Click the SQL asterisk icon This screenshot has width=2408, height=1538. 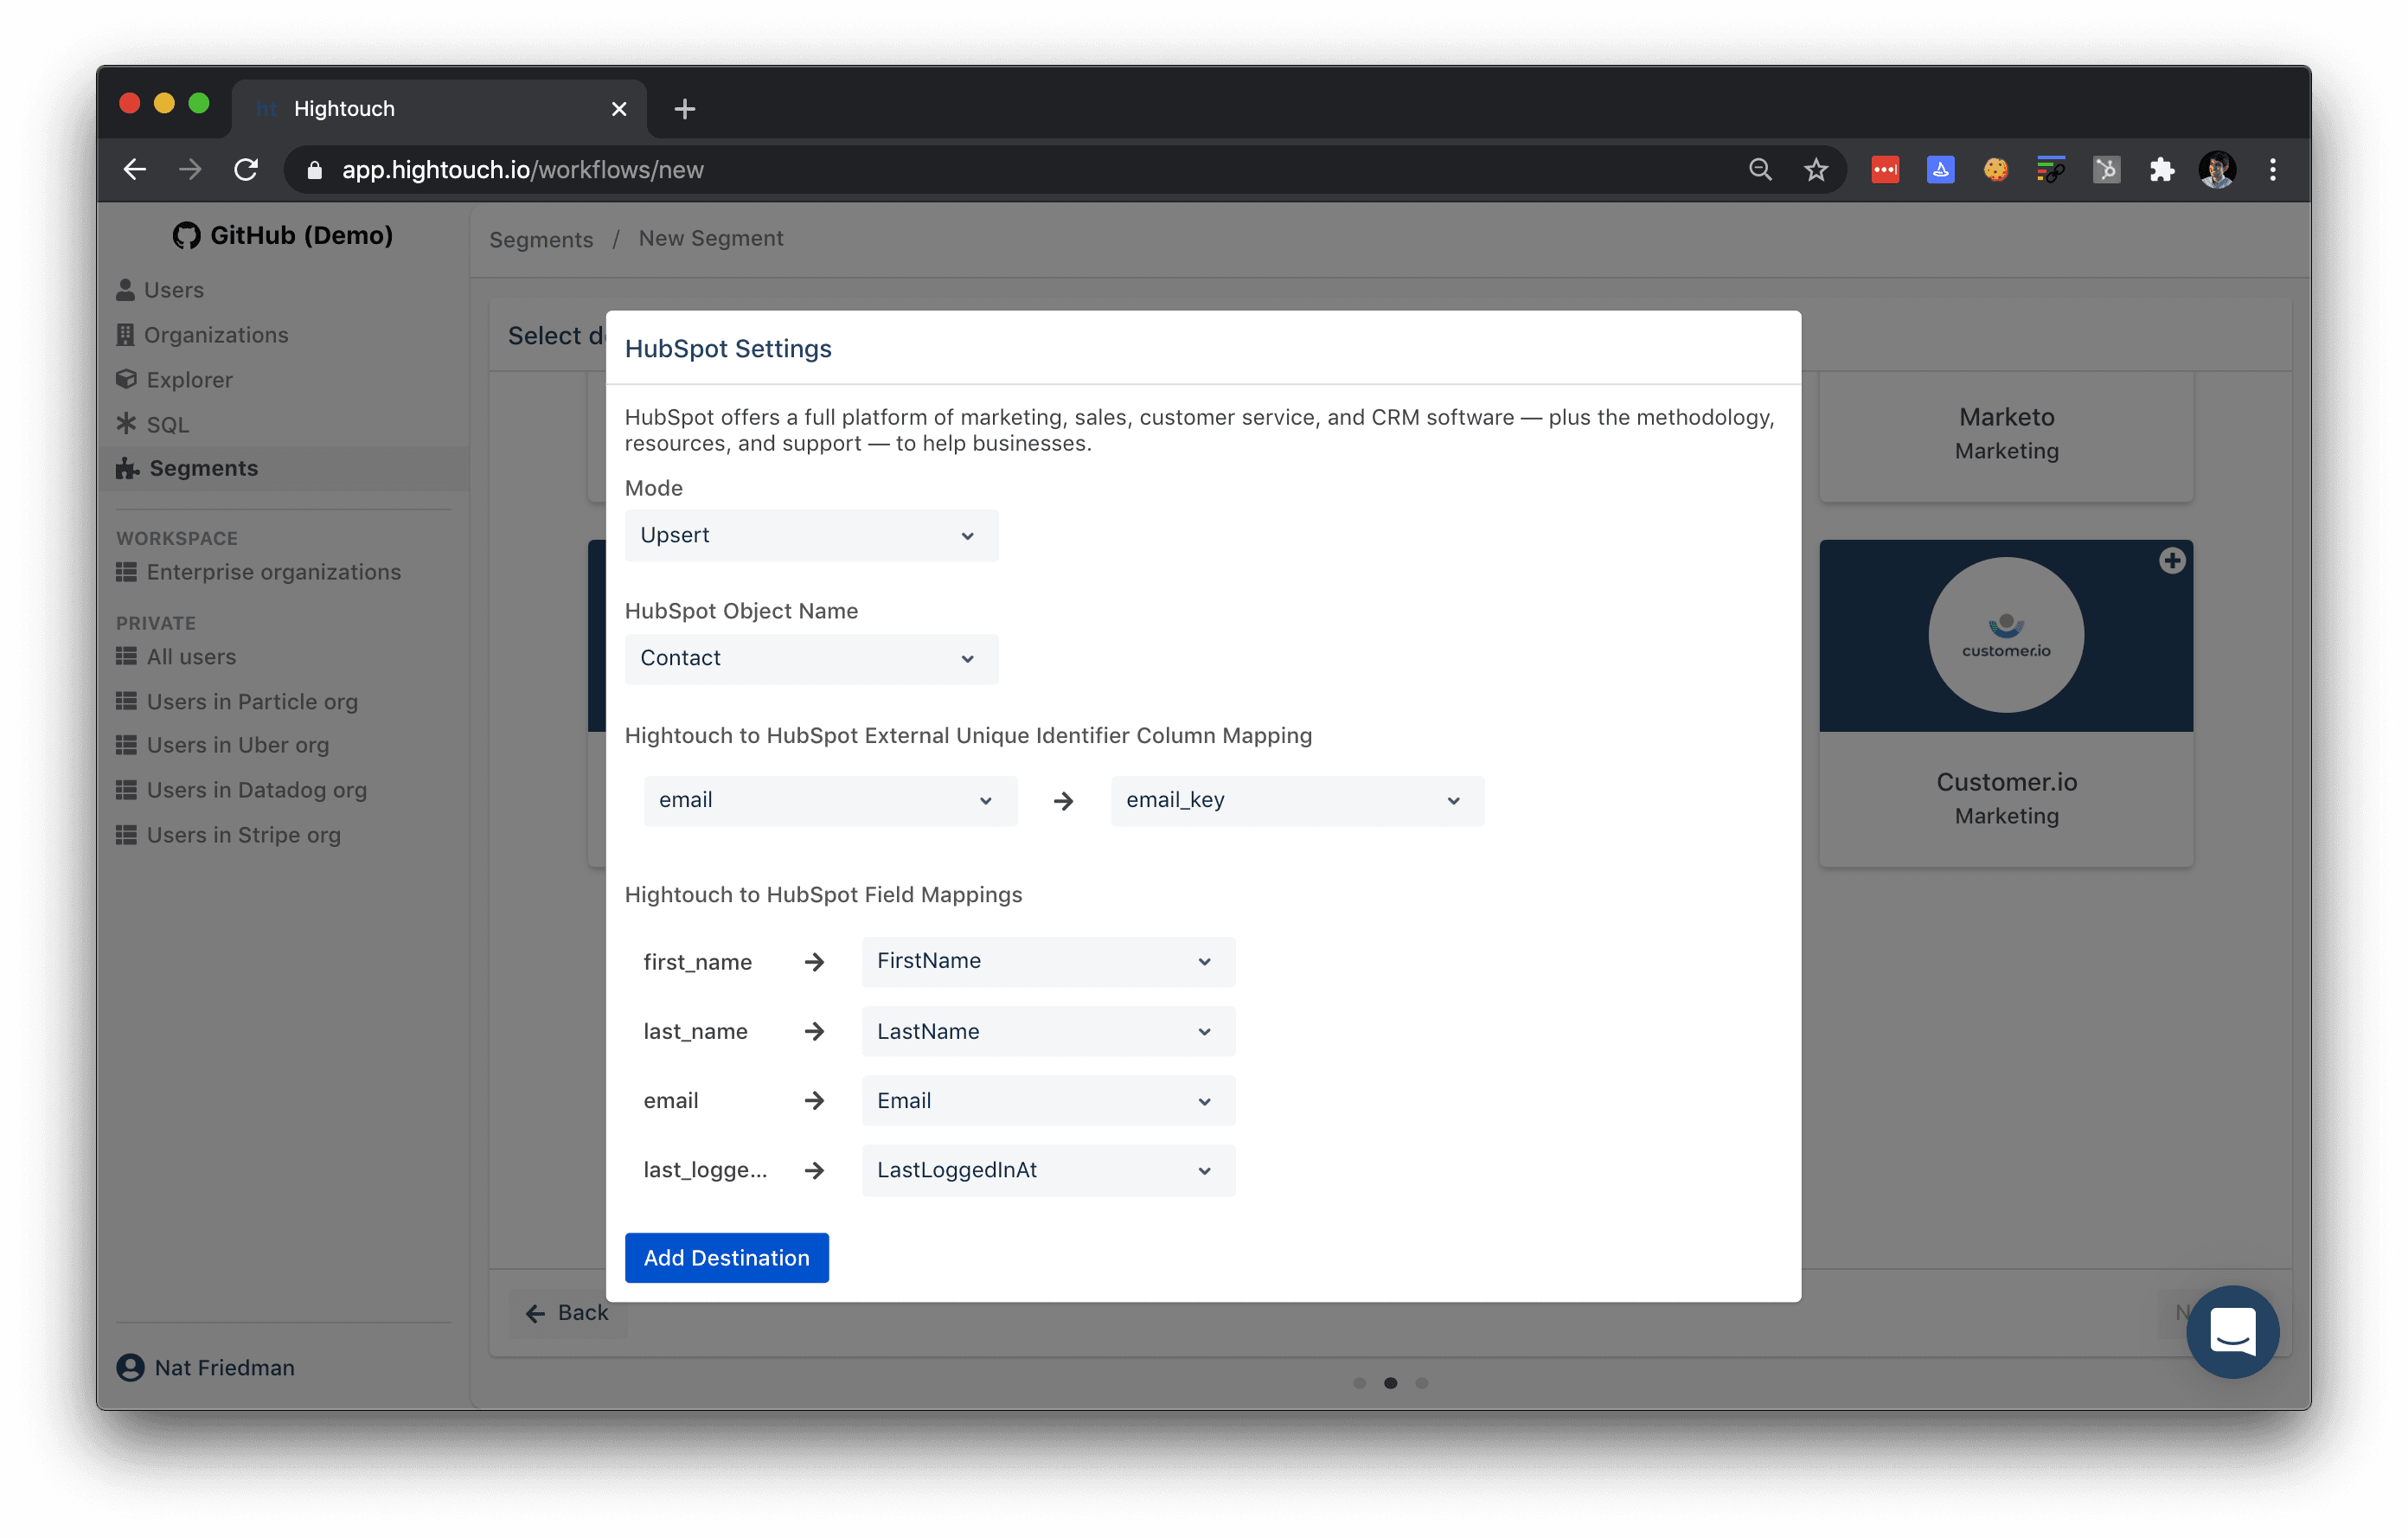126,424
